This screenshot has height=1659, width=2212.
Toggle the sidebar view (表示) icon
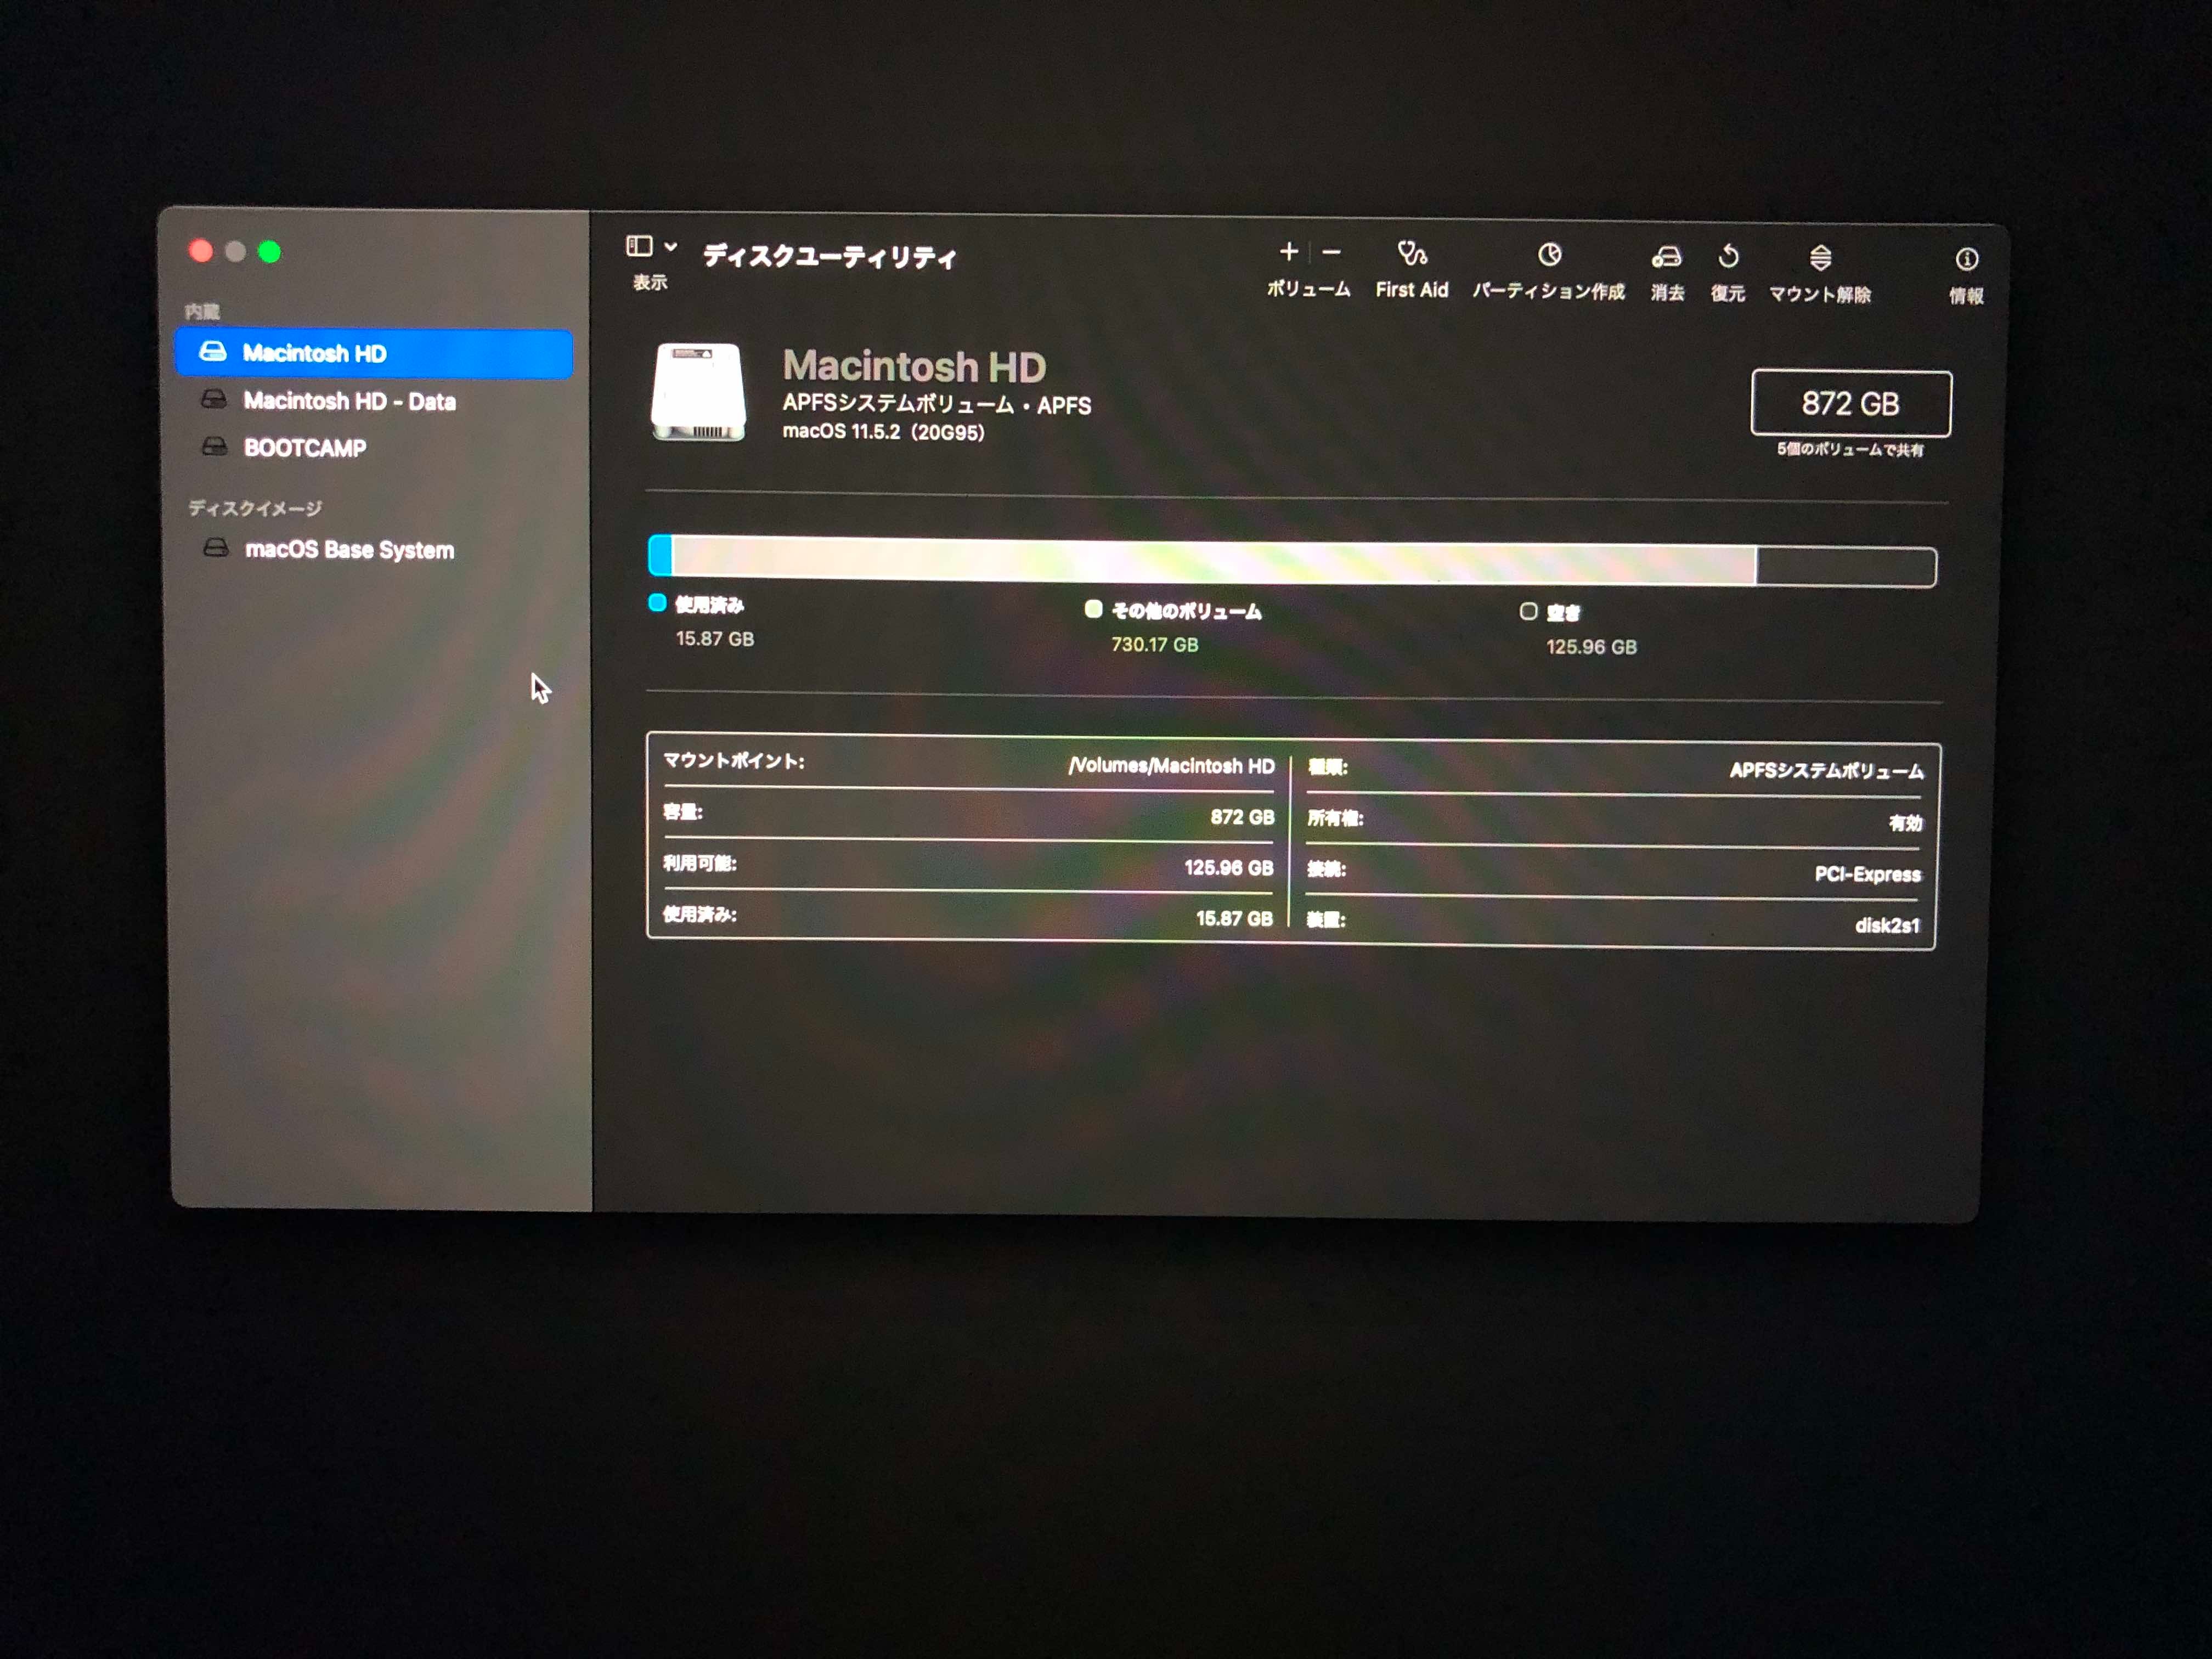pyautogui.click(x=640, y=246)
